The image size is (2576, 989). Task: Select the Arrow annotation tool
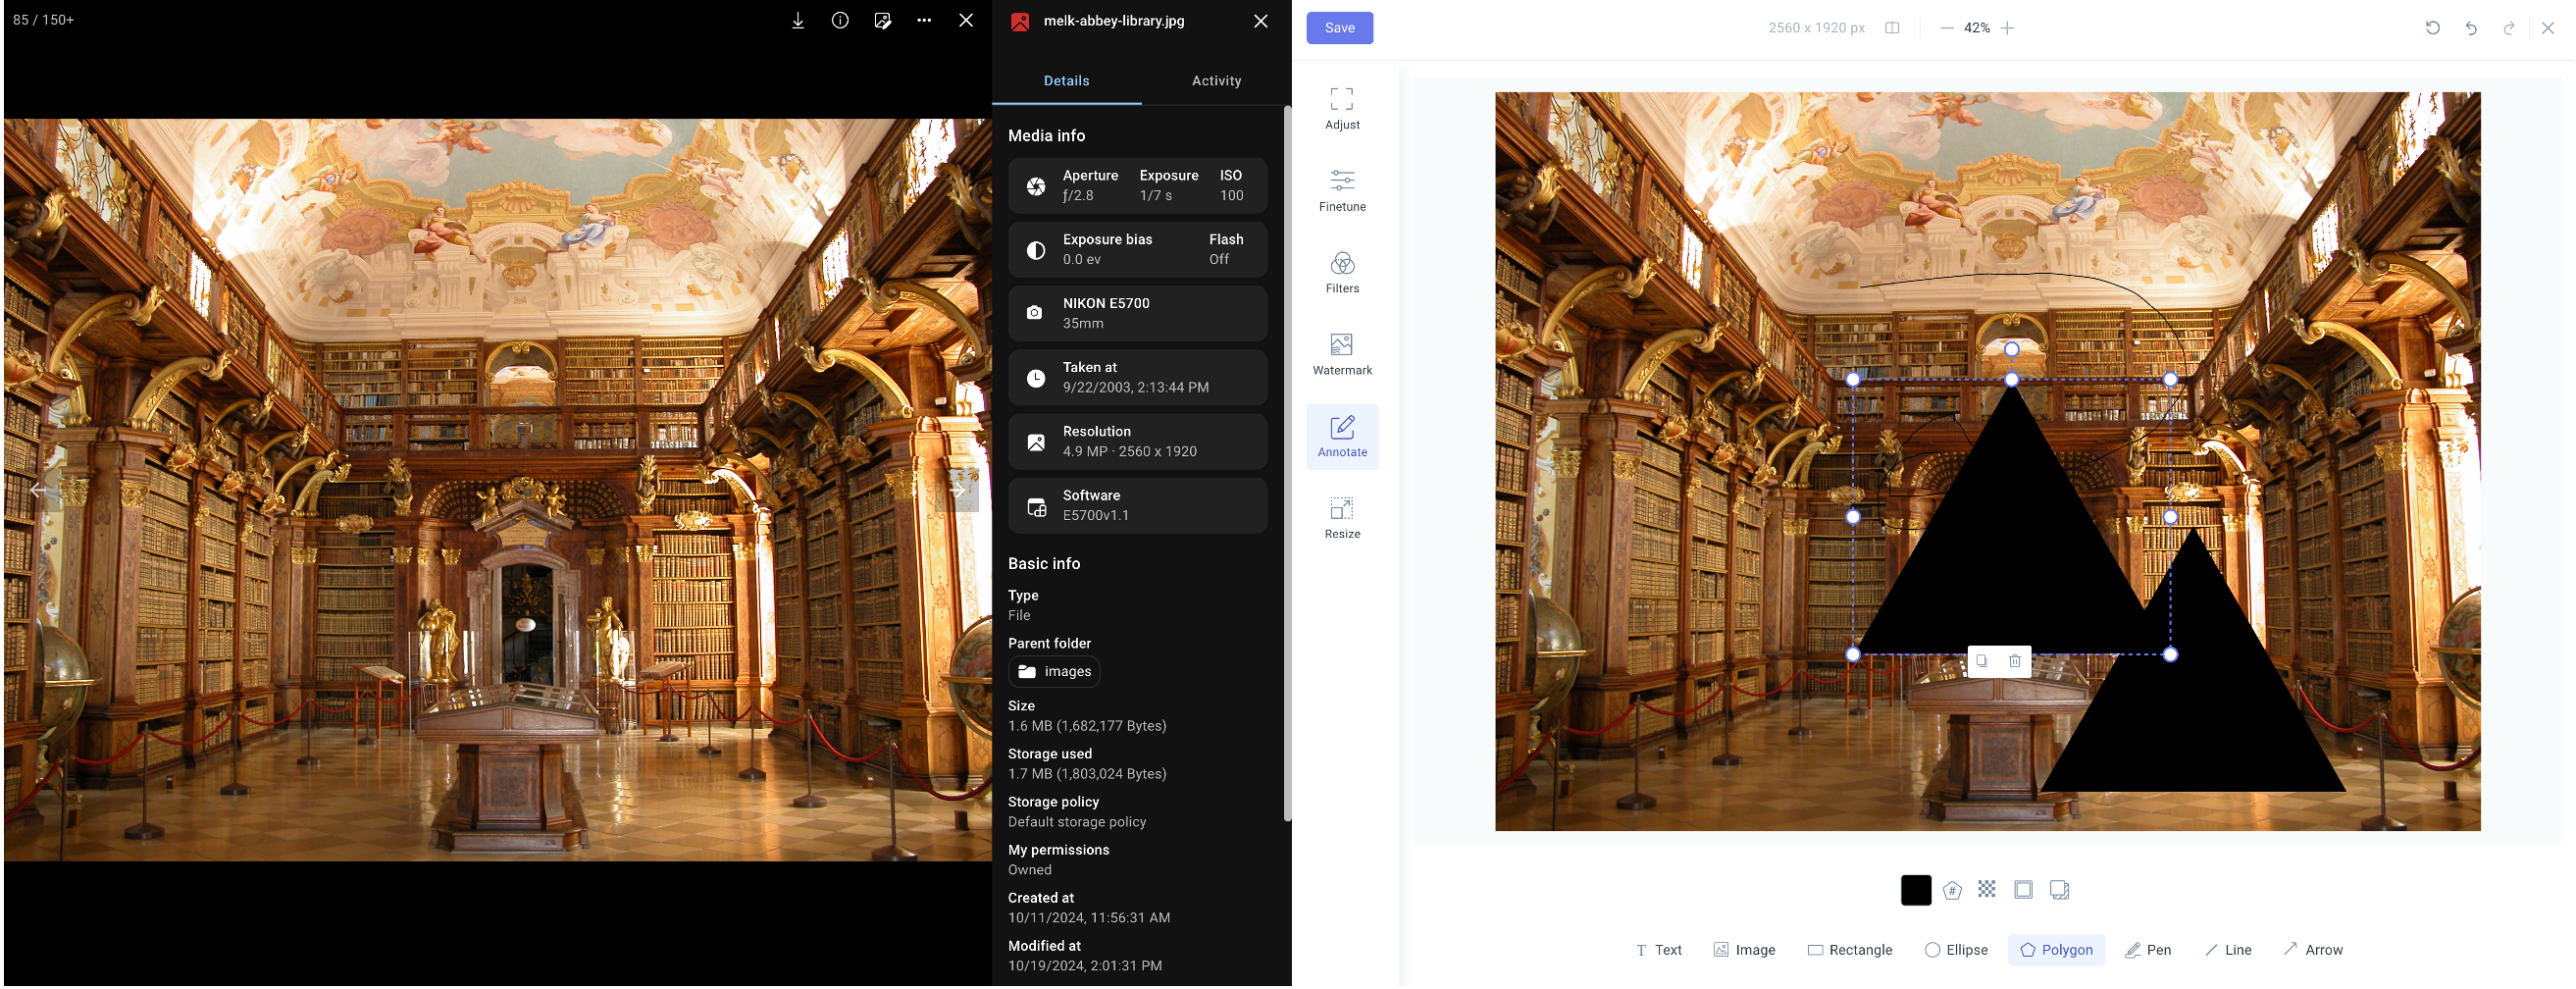2313,950
